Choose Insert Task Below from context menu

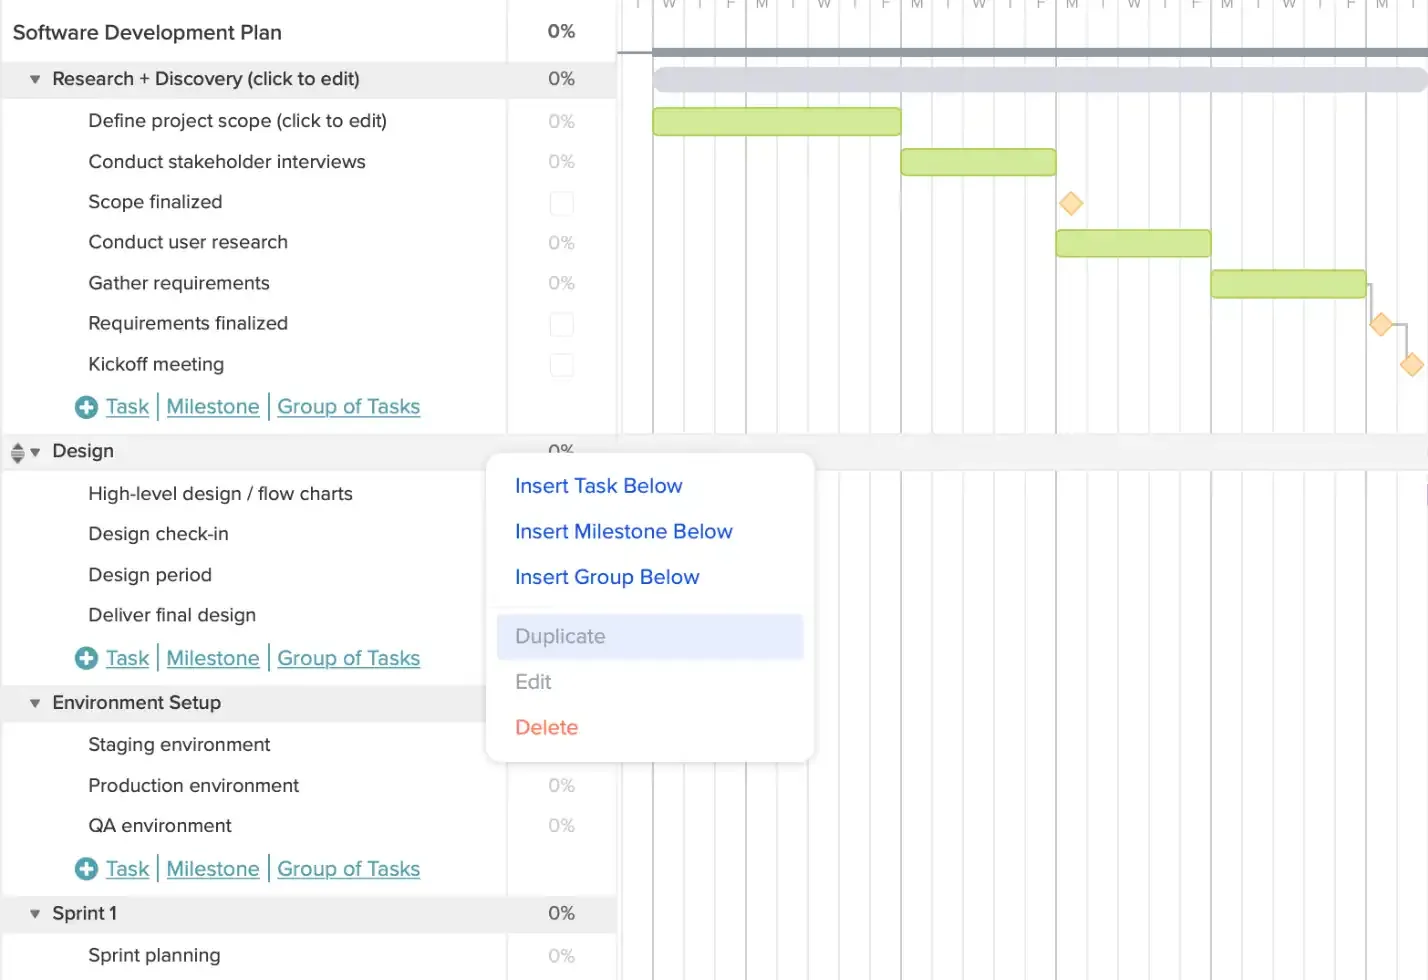pyautogui.click(x=598, y=486)
